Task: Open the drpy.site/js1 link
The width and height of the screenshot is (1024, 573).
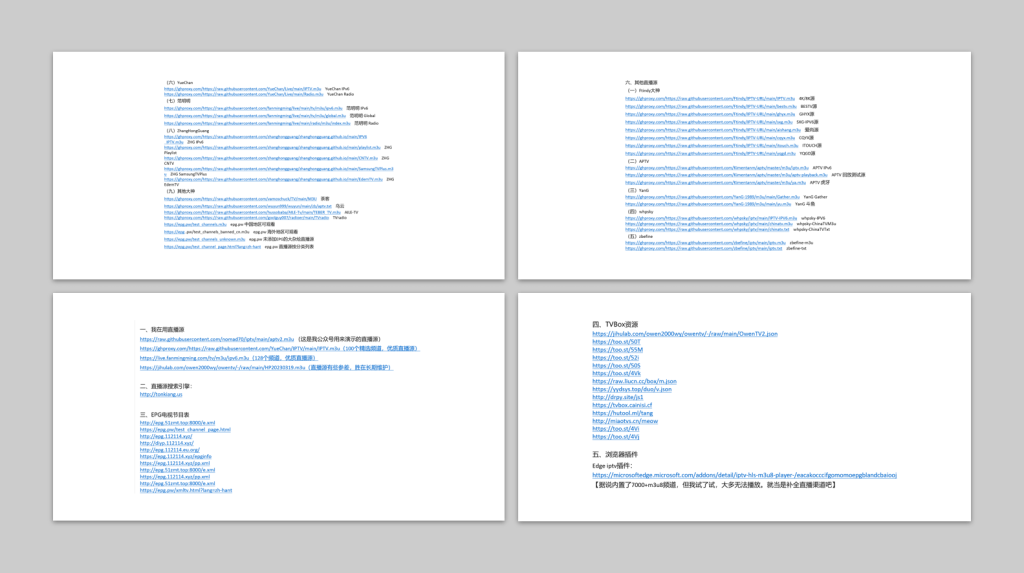Action: (618, 397)
